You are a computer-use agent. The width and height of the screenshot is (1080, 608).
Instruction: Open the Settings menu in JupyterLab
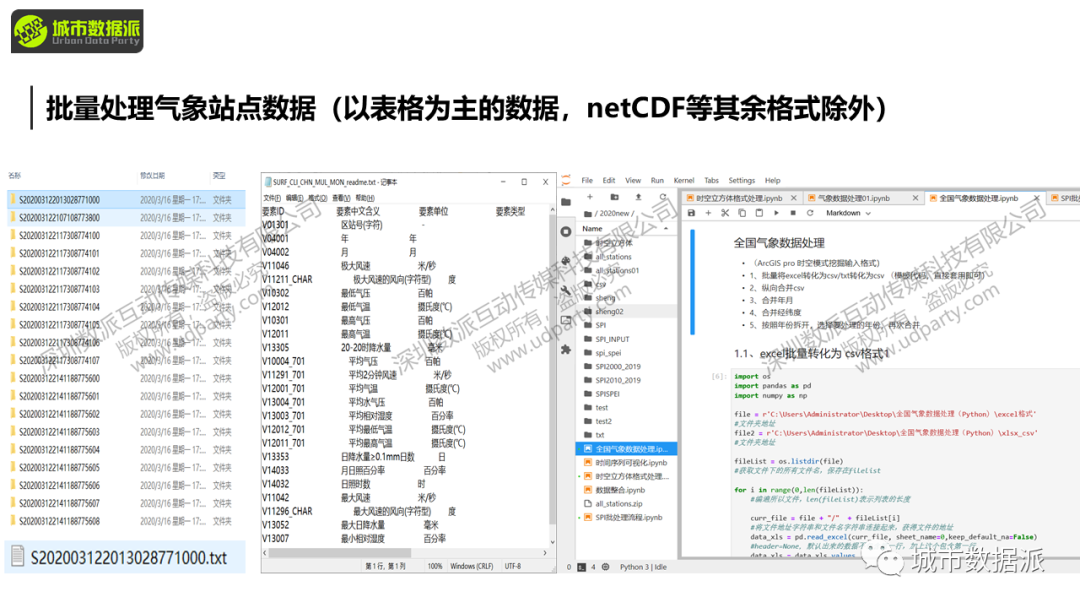click(x=742, y=180)
